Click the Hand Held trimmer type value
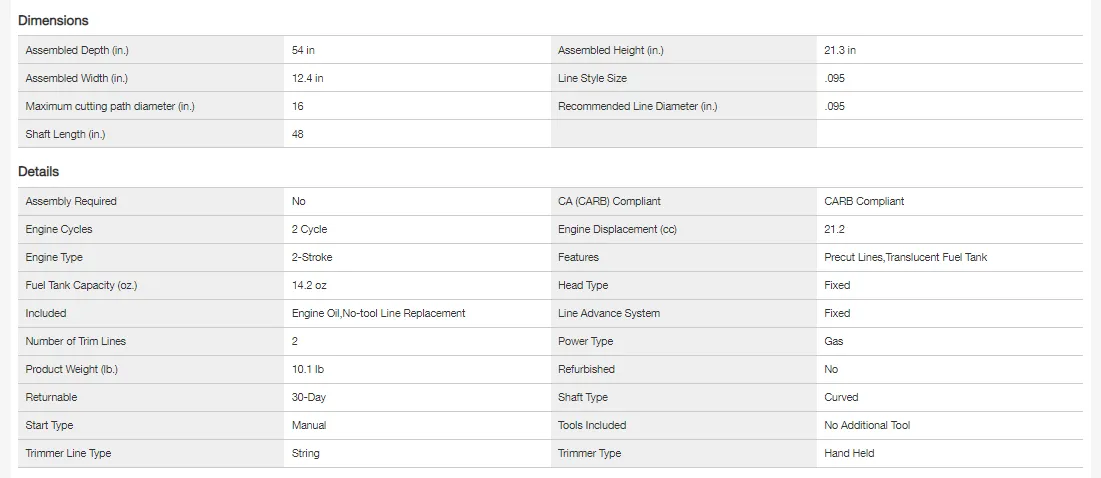This screenshot has width=1101, height=478. point(849,453)
